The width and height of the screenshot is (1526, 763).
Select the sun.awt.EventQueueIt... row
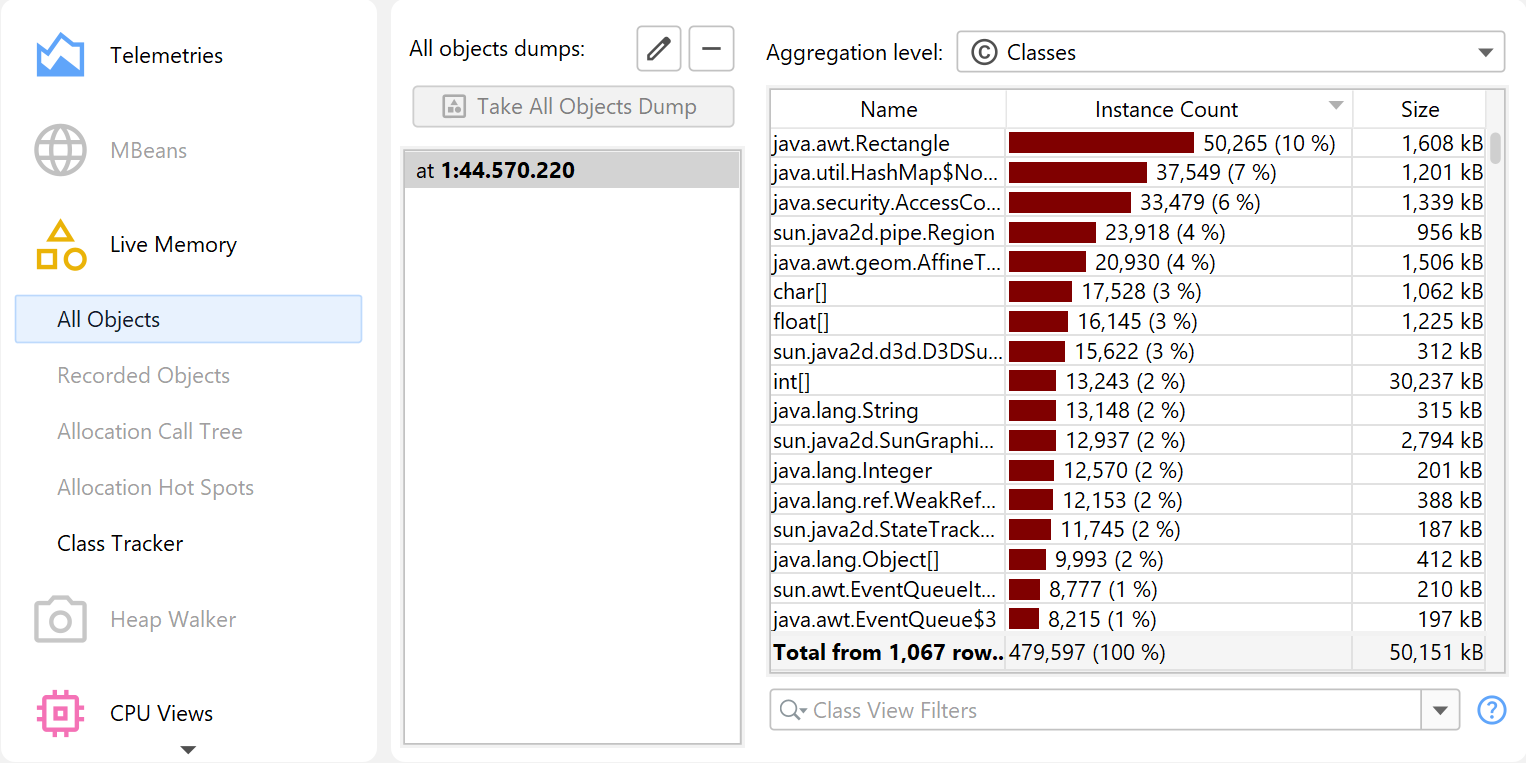click(x=1128, y=589)
